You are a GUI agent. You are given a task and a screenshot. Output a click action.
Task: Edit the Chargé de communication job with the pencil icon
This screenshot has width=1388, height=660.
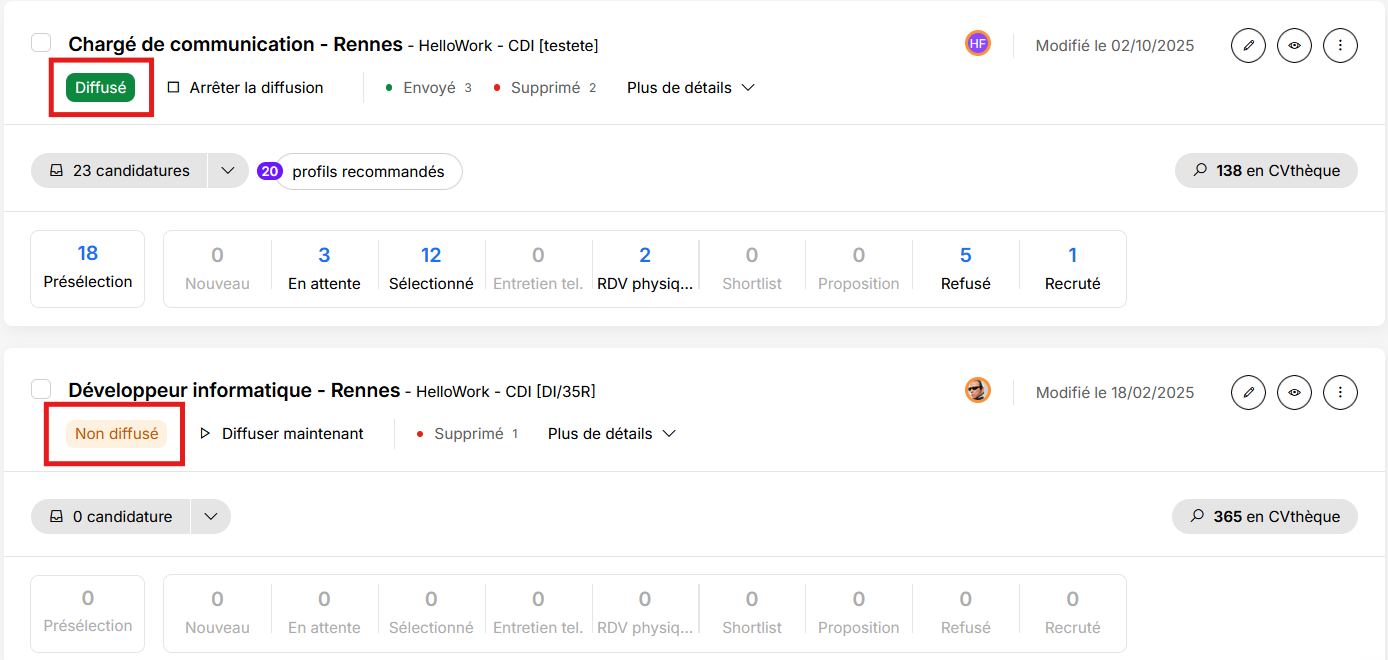(x=1248, y=45)
